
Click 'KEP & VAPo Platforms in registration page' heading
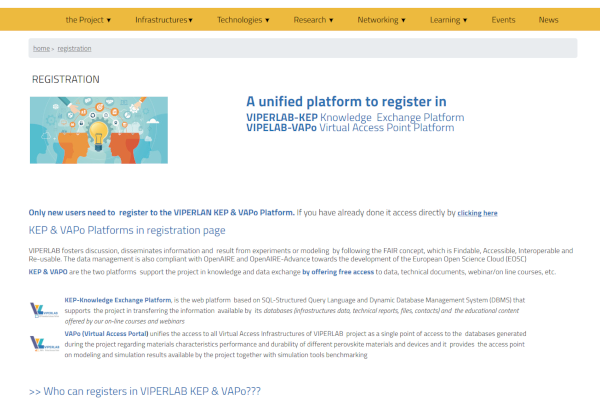(x=127, y=230)
